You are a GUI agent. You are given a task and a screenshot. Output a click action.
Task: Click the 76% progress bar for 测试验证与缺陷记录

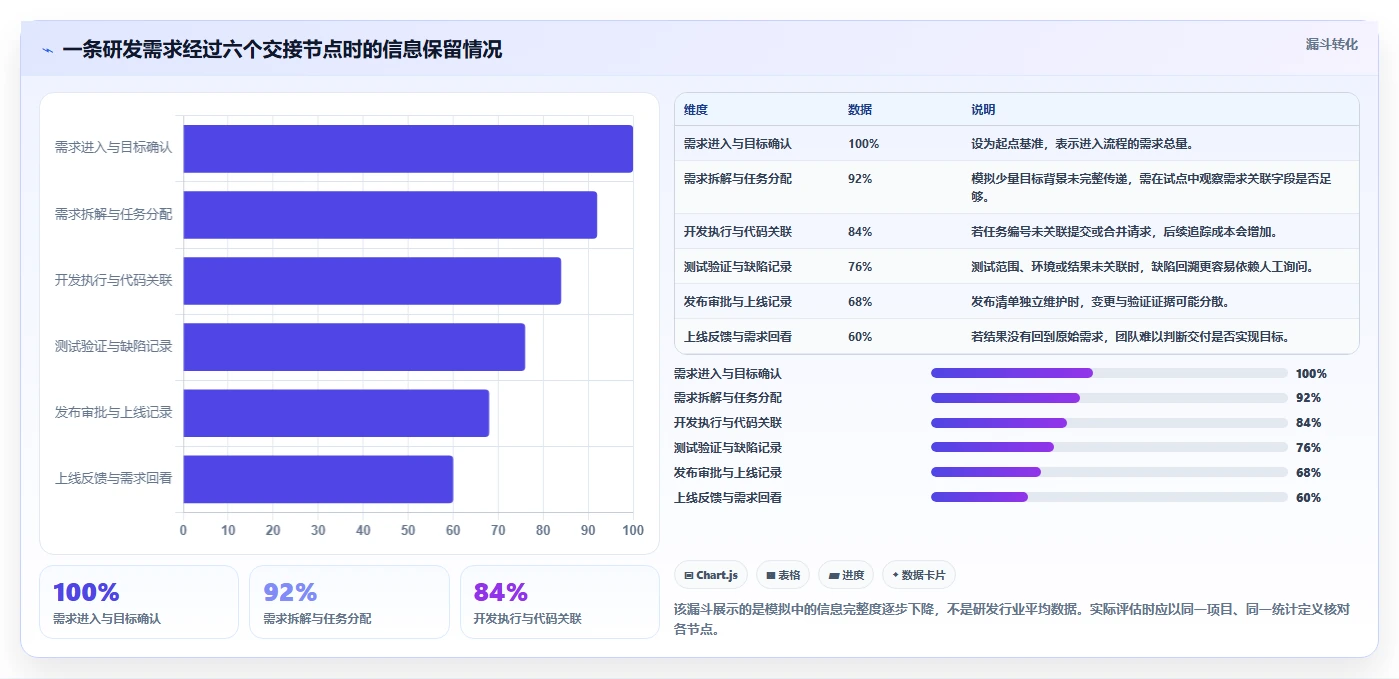coord(1109,447)
